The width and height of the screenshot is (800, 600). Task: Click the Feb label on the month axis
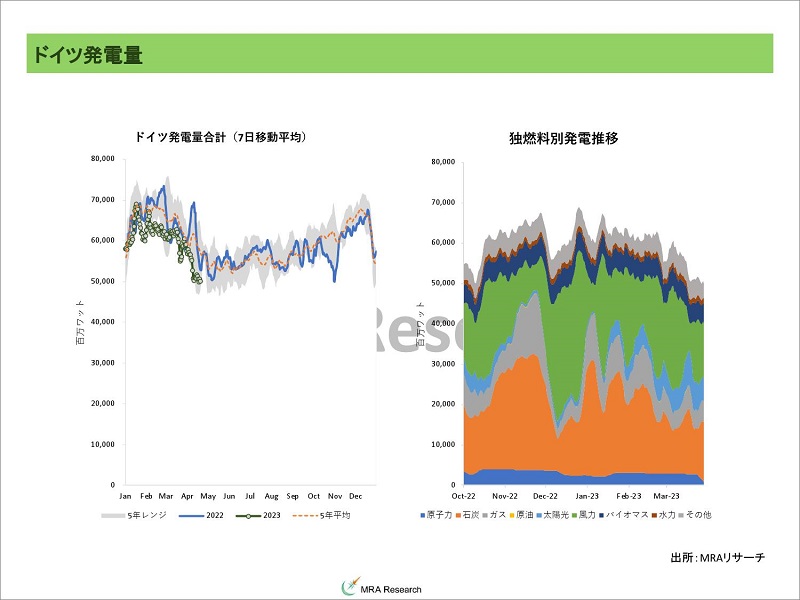(146, 496)
